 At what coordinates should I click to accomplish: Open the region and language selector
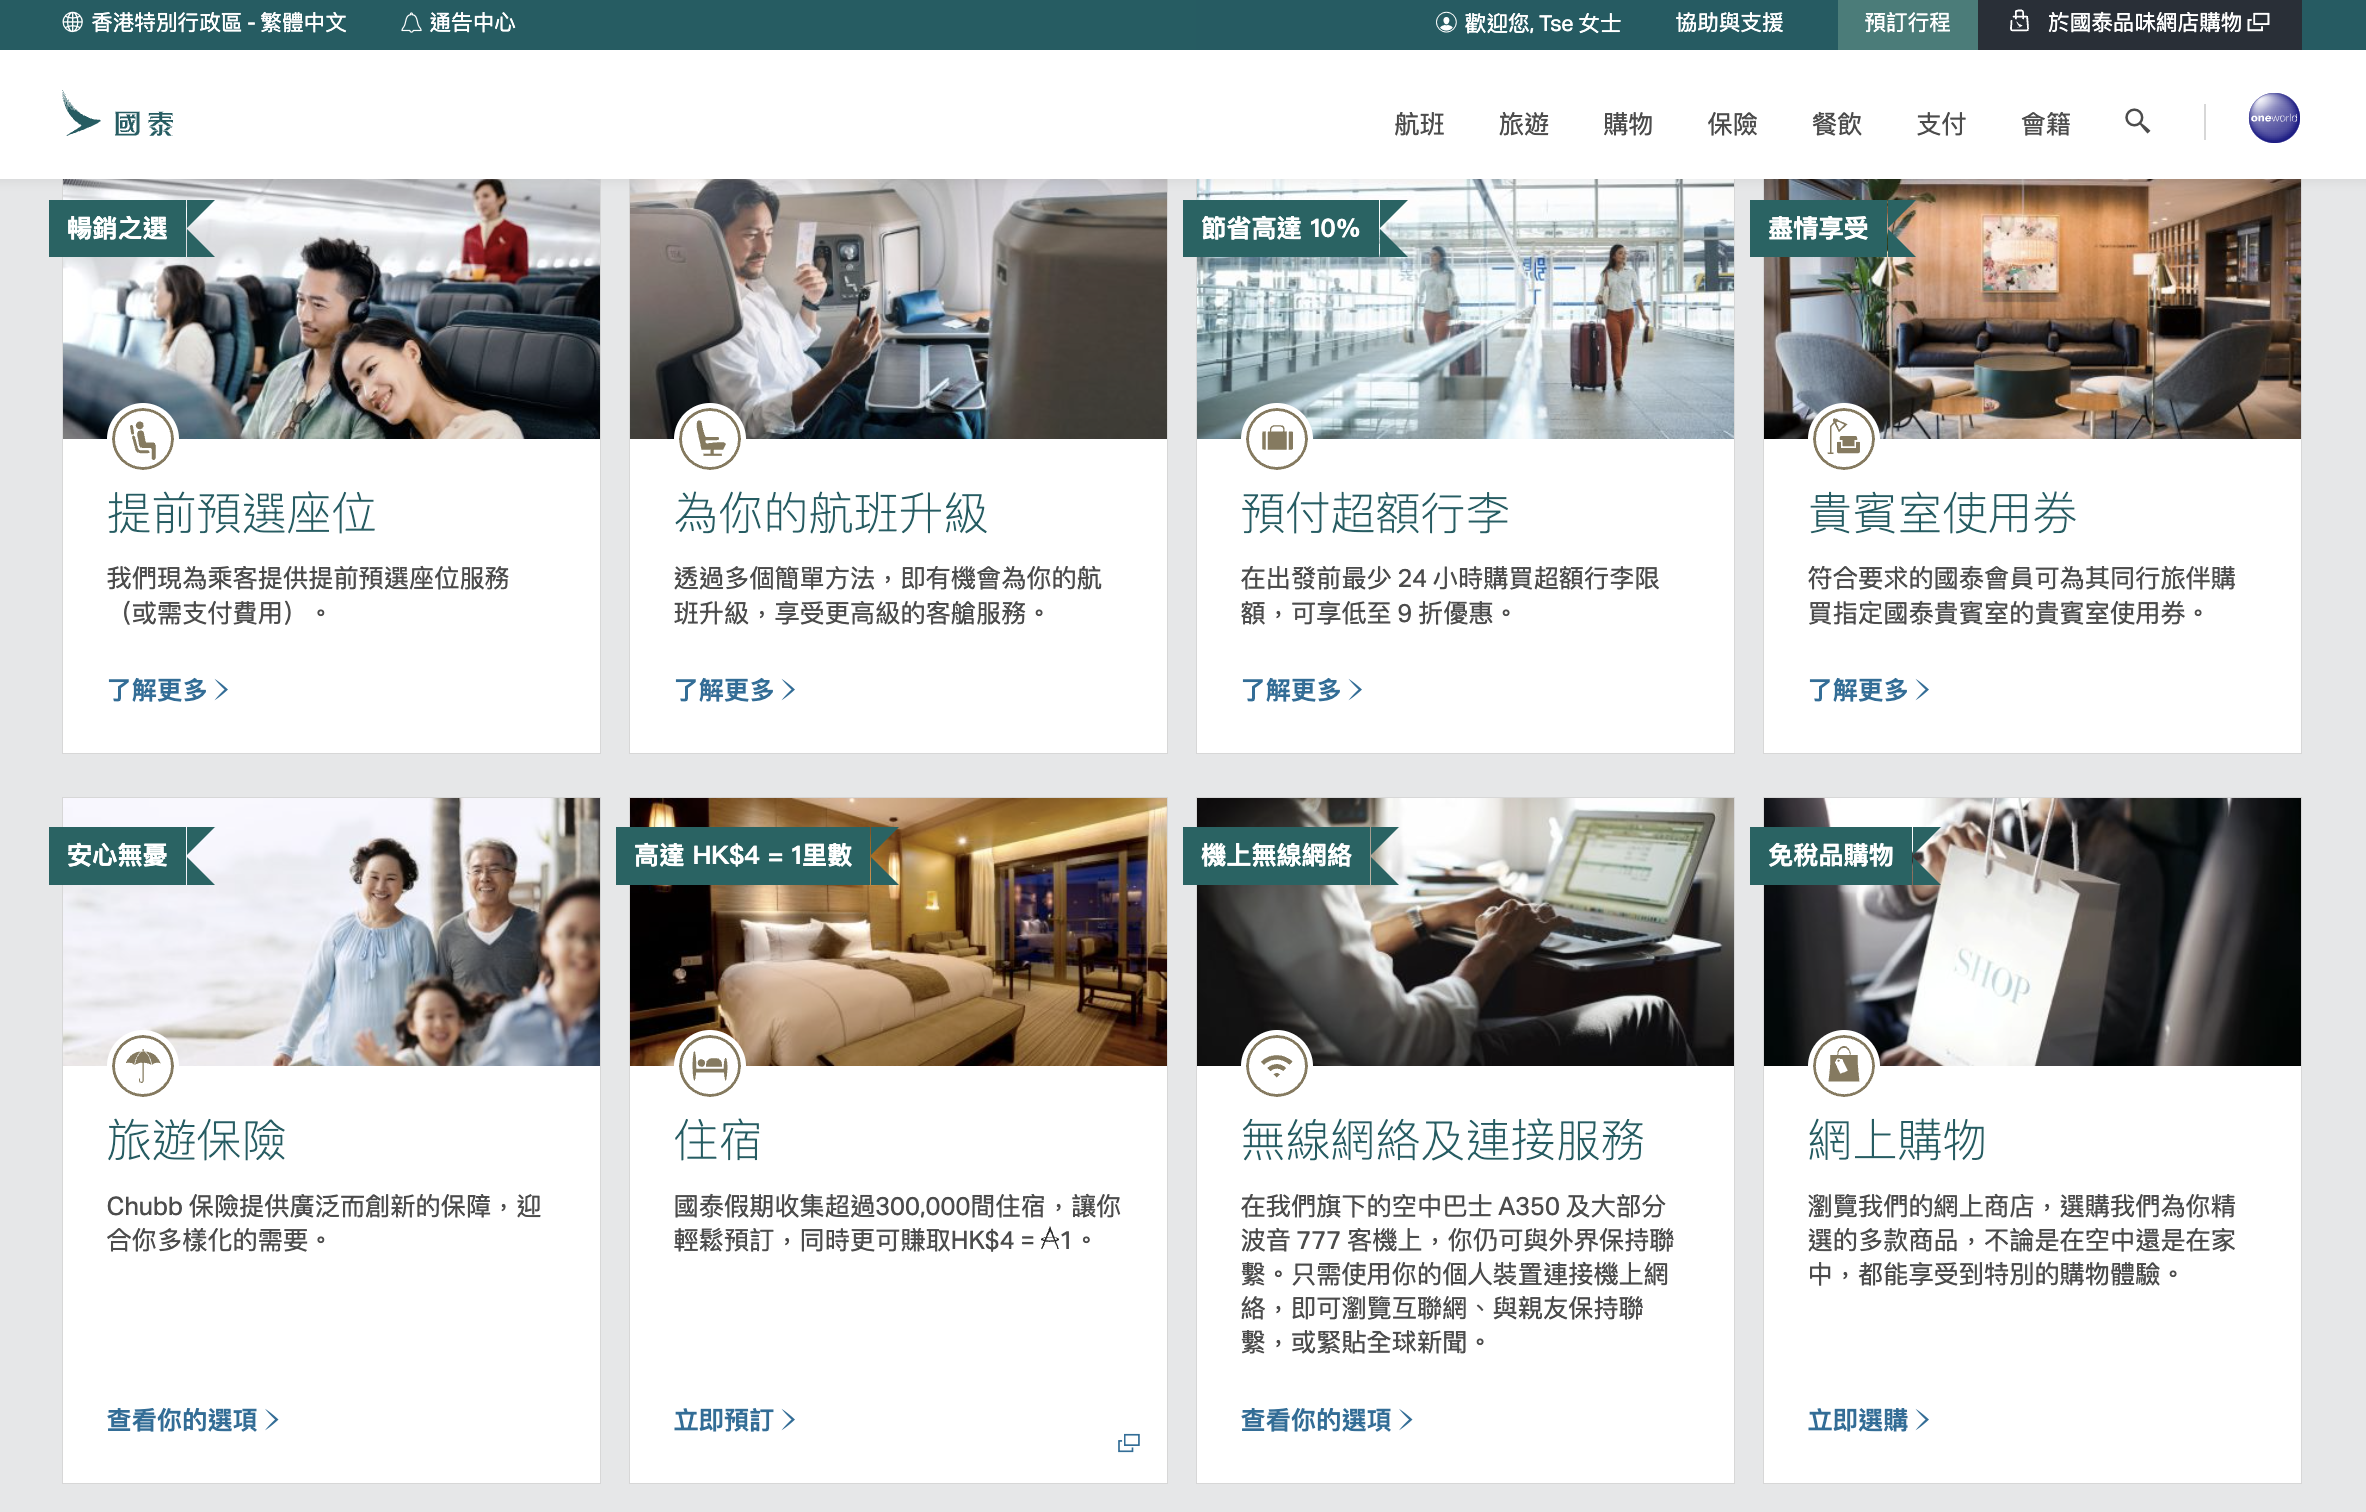click(x=205, y=23)
